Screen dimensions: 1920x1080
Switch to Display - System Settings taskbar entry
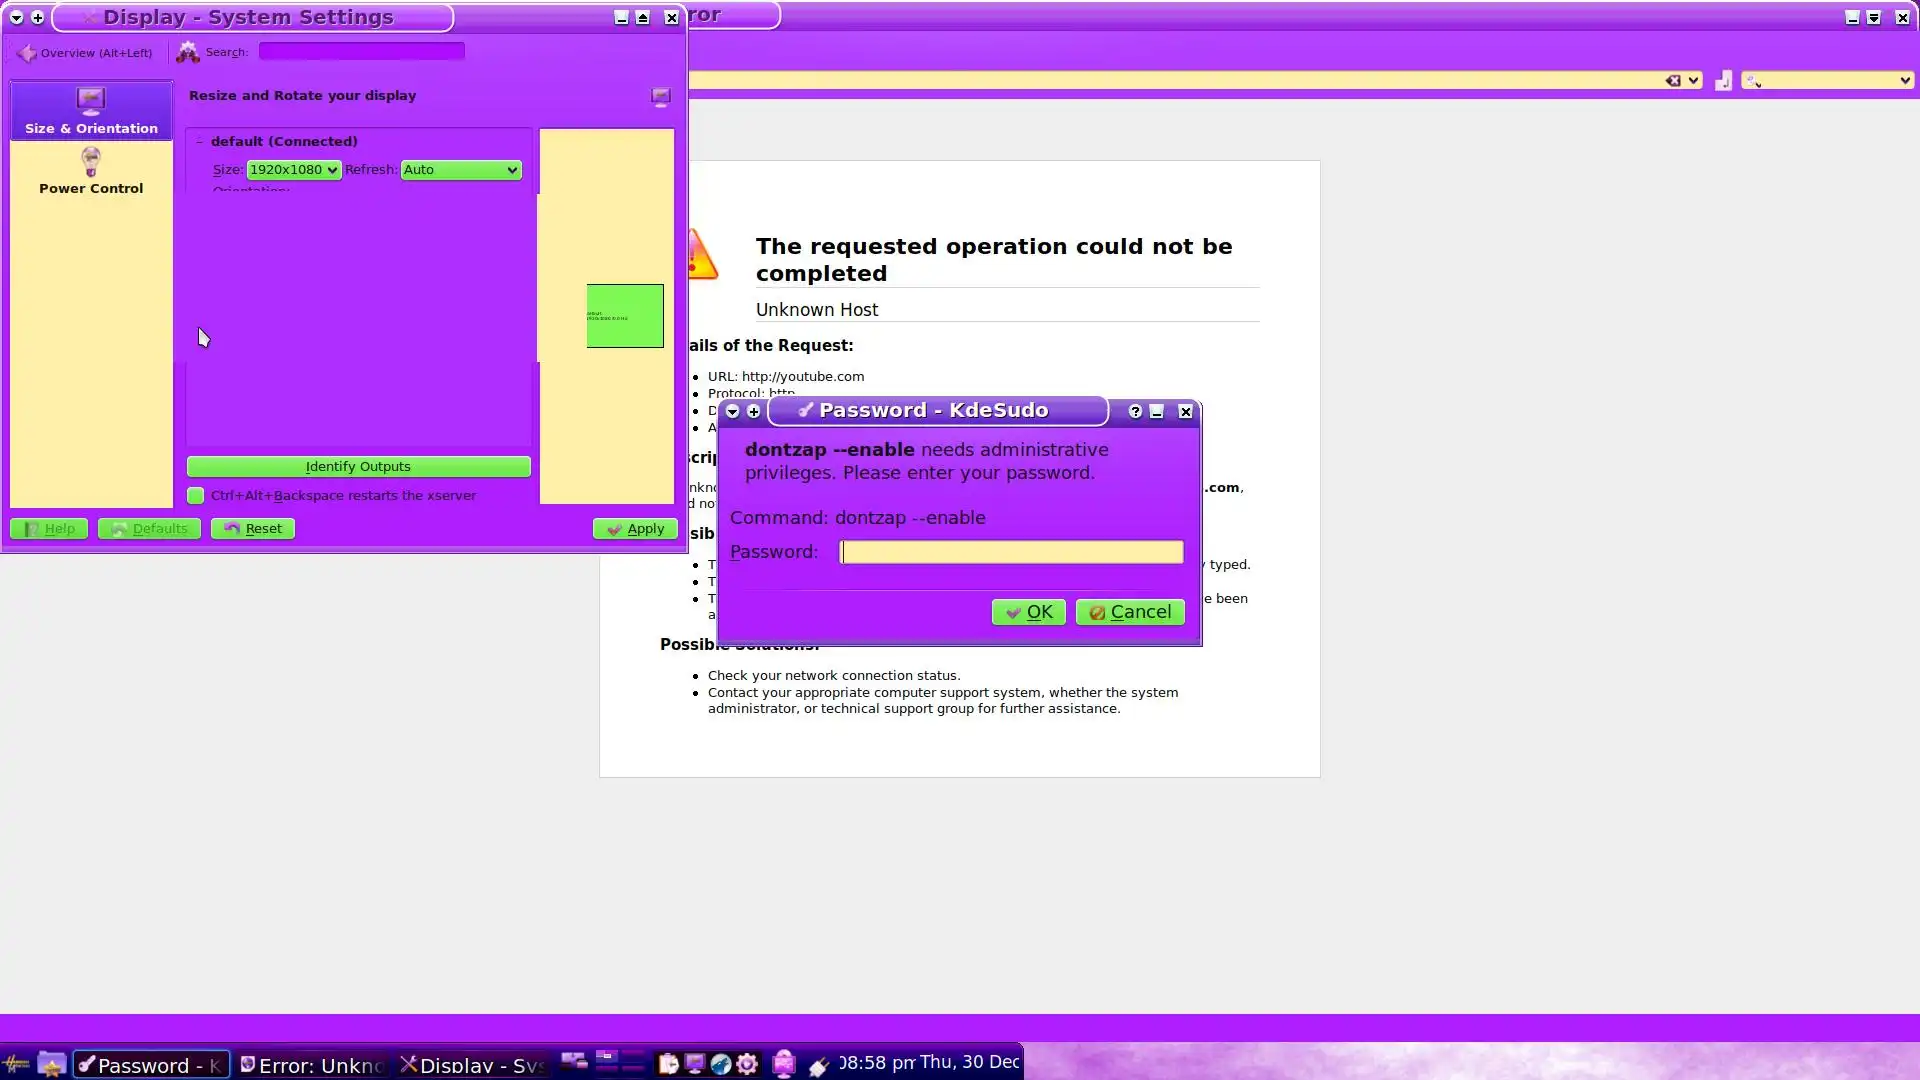pos(472,1065)
